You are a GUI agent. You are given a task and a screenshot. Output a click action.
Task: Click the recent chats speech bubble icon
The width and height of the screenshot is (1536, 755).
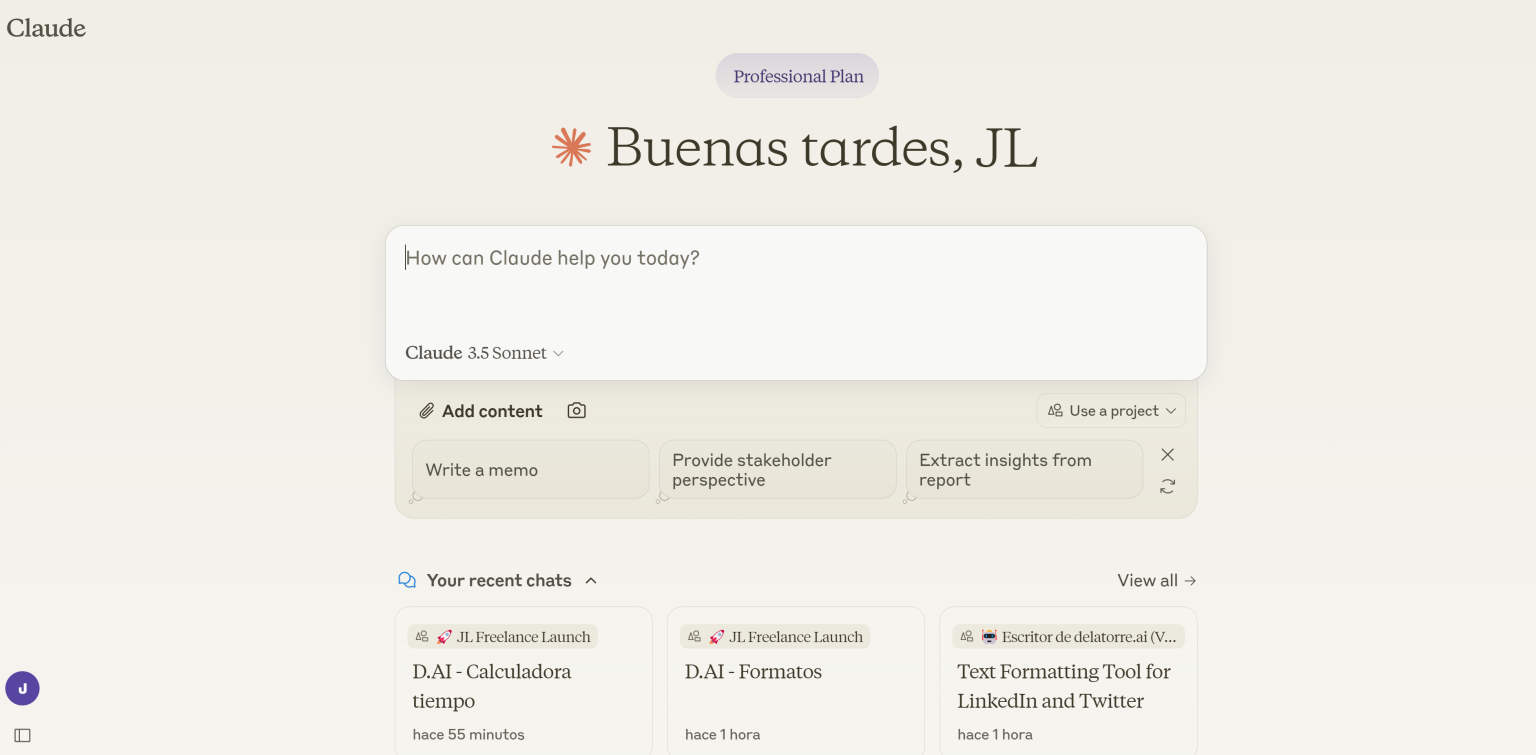pyautogui.click(x=407, y=580)
